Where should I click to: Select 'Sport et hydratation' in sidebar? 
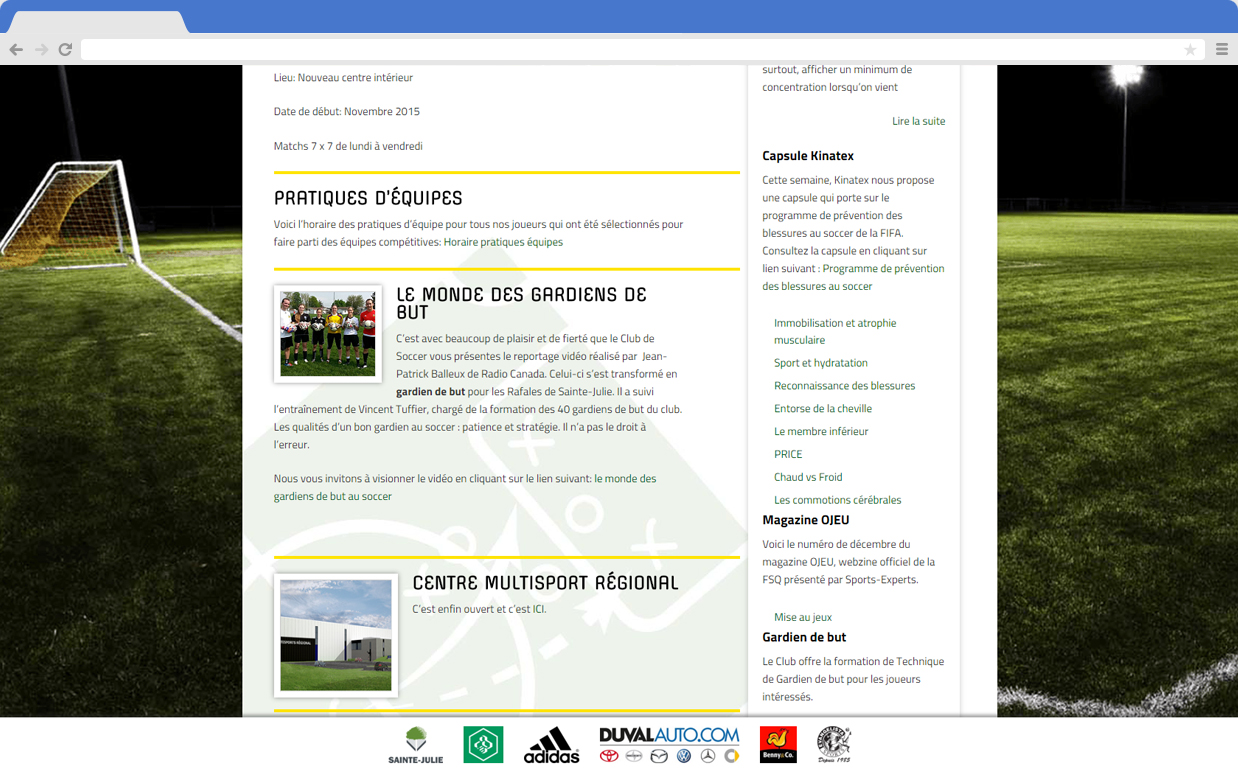pyautogui.click(x=820, y=363)
